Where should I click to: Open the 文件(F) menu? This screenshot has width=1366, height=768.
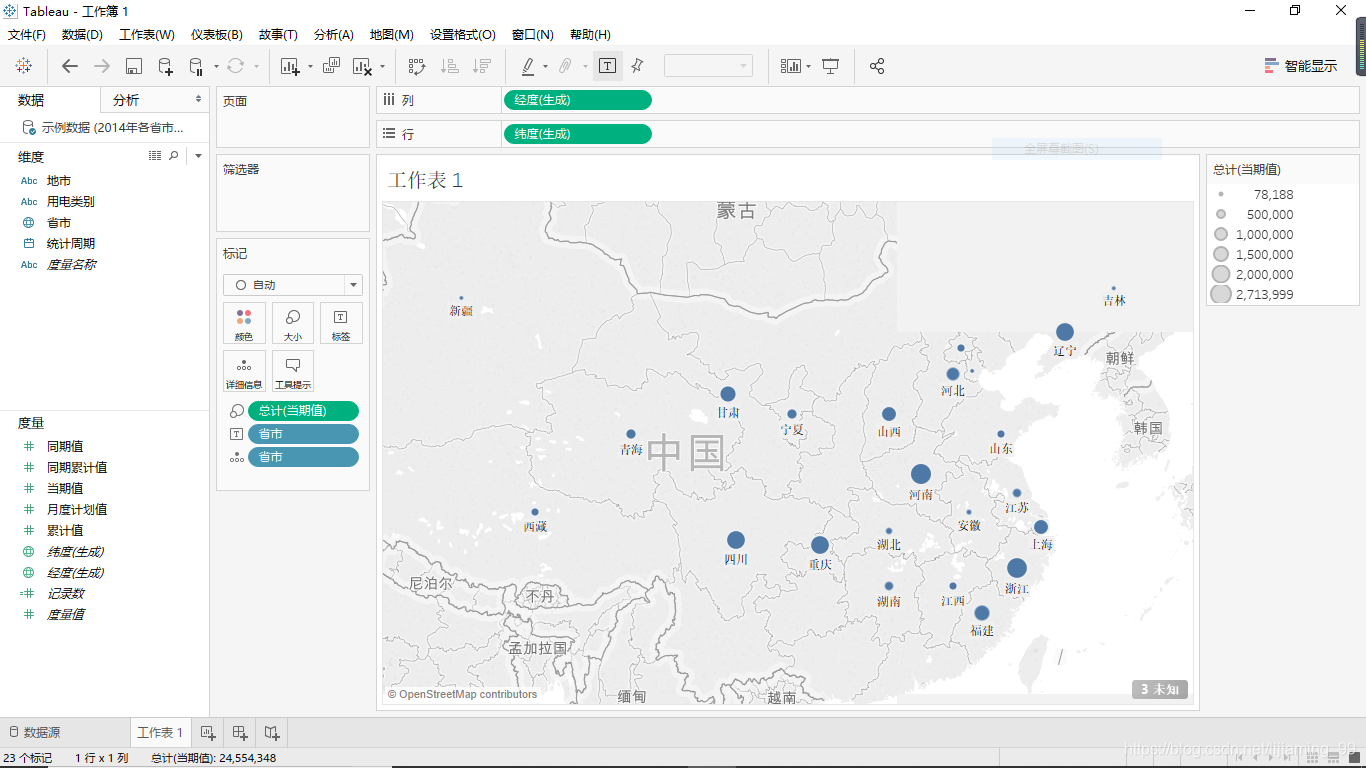[27, 35]
